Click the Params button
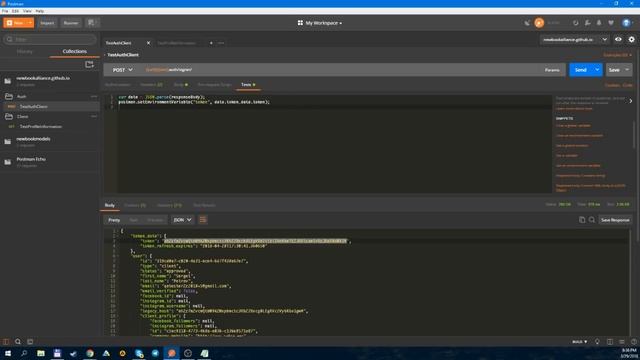This screenshot has height=360, width=640. coord(552,70)
